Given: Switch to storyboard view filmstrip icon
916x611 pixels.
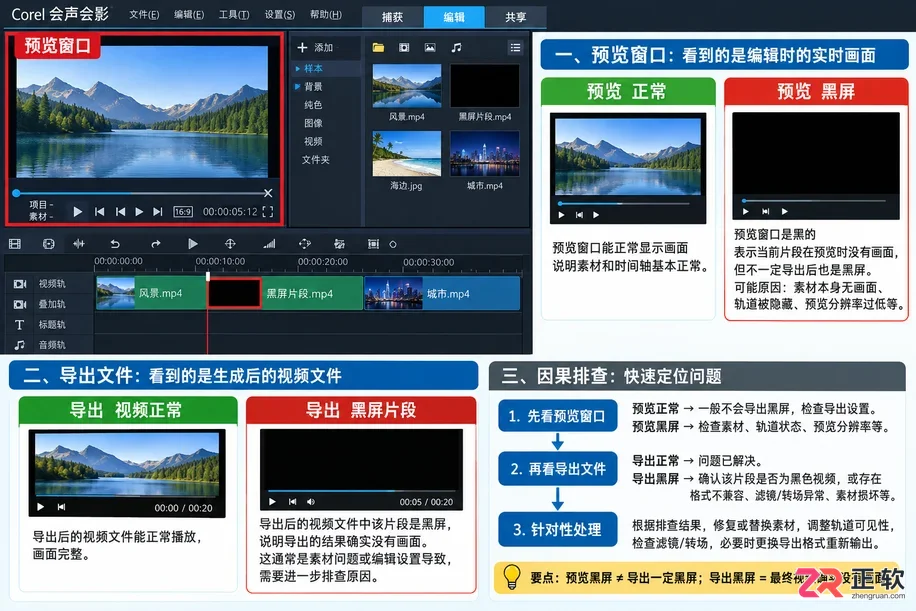Looking at the screenshot, I should click(15, 244).
